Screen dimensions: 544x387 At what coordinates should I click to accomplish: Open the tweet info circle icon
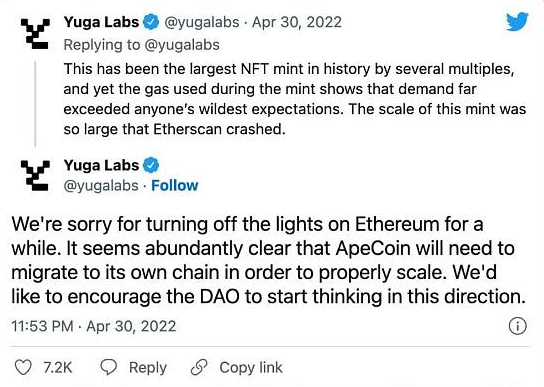pyautogui.click(x=517, y=326)
